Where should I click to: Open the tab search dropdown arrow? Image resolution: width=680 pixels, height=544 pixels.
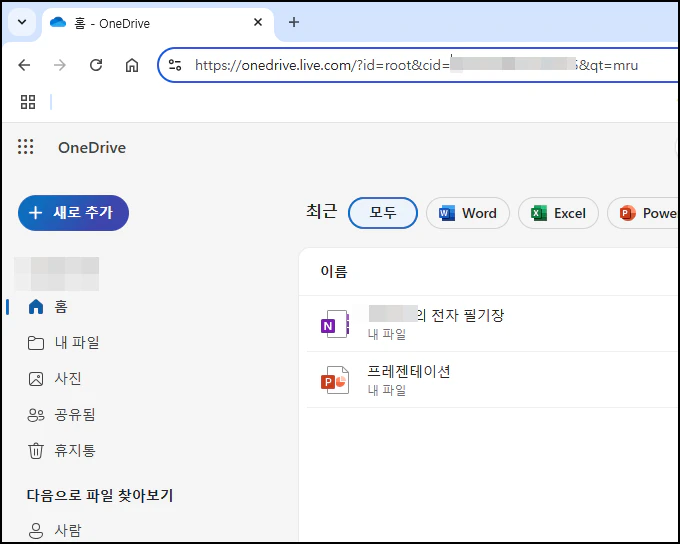(22, 22)
